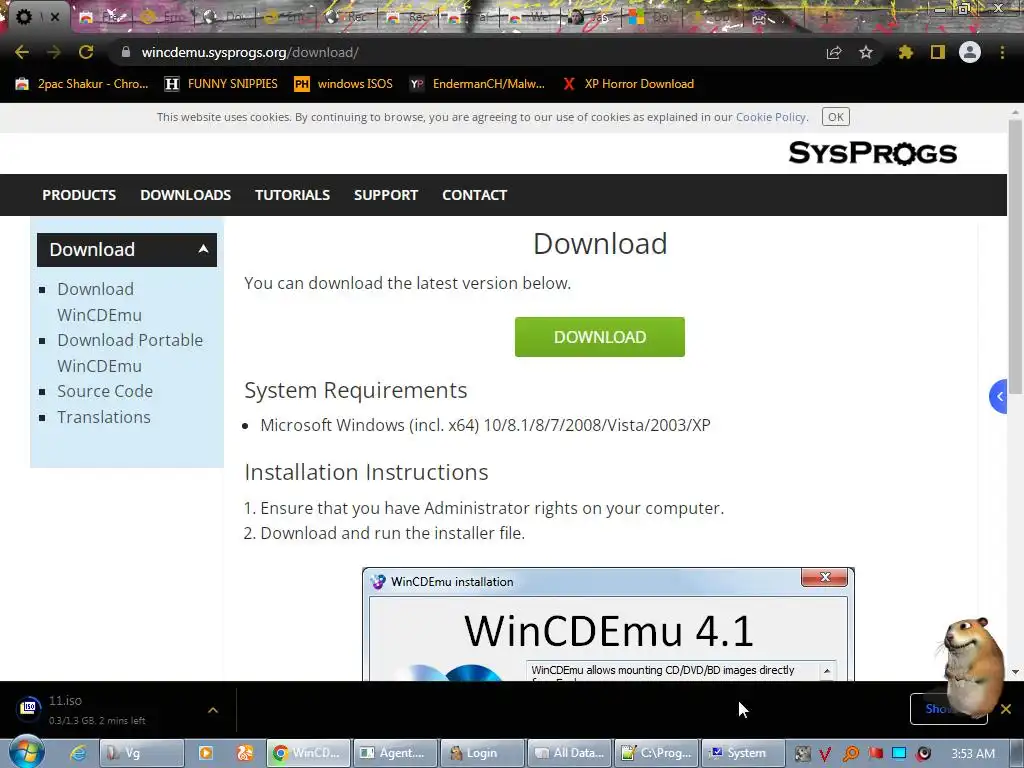
Task: Expand options chevron for 11.iso download
Action: (213, 710)
